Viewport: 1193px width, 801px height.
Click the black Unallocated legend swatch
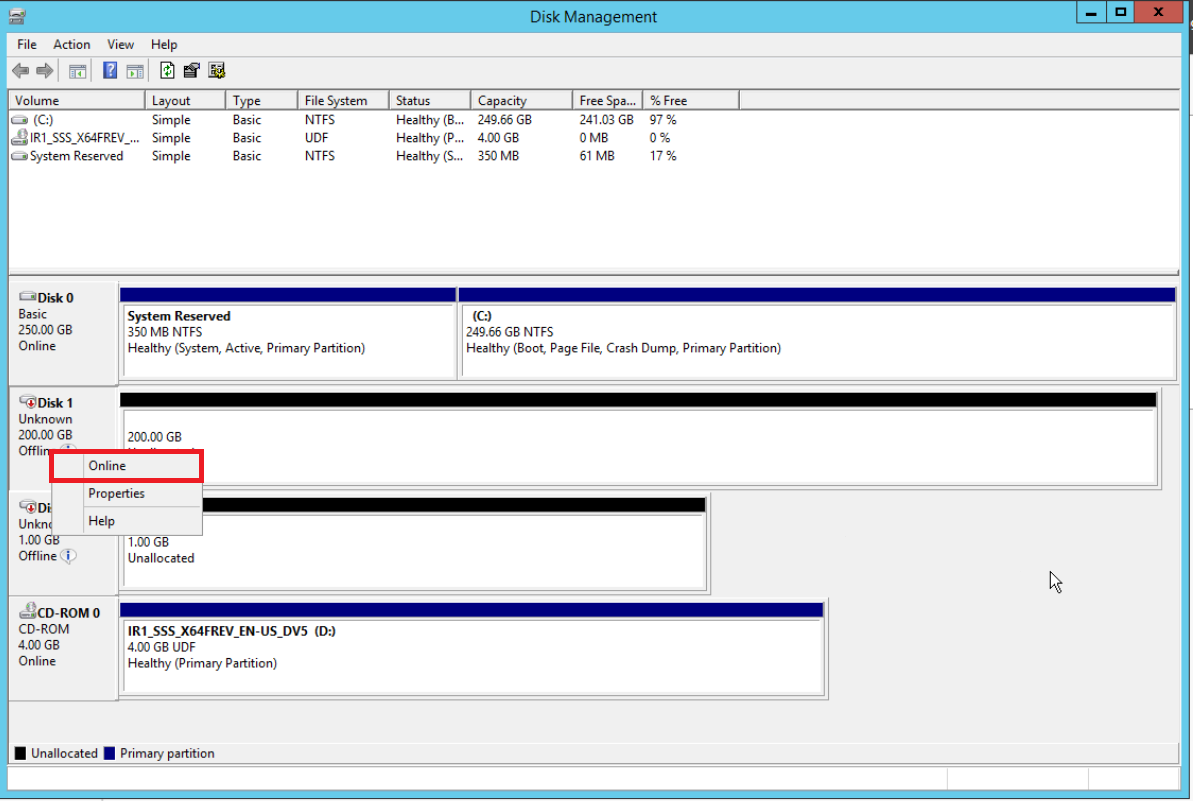click(20, 754)
